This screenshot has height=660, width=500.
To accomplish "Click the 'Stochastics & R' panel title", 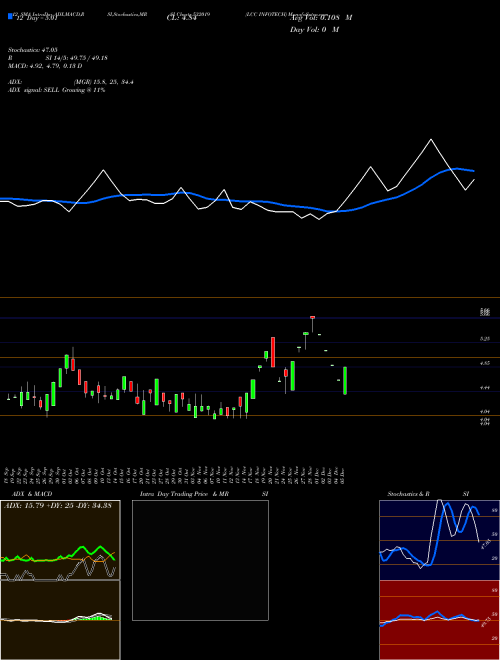I will [408, 494].
